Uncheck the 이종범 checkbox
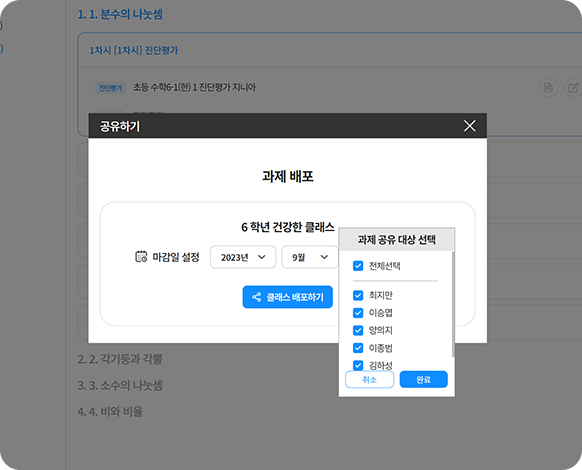Screen dimensions: 582x470 tap(358, 348)
